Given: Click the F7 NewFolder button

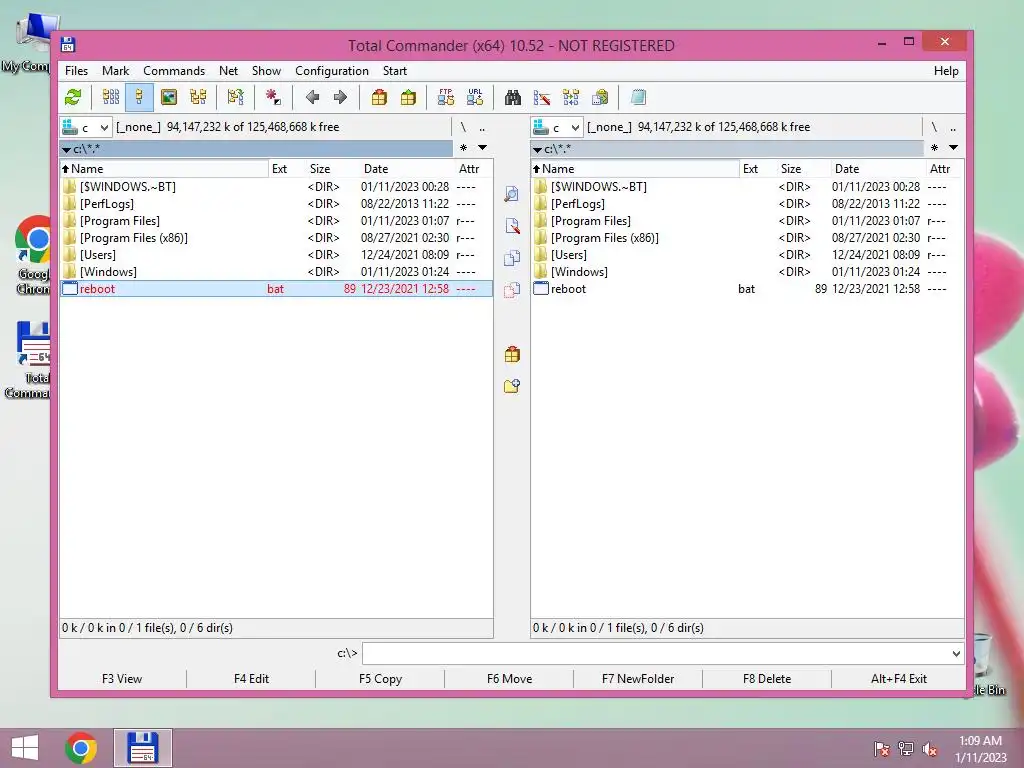Looking at the screenshot, I should click(638, 679).
